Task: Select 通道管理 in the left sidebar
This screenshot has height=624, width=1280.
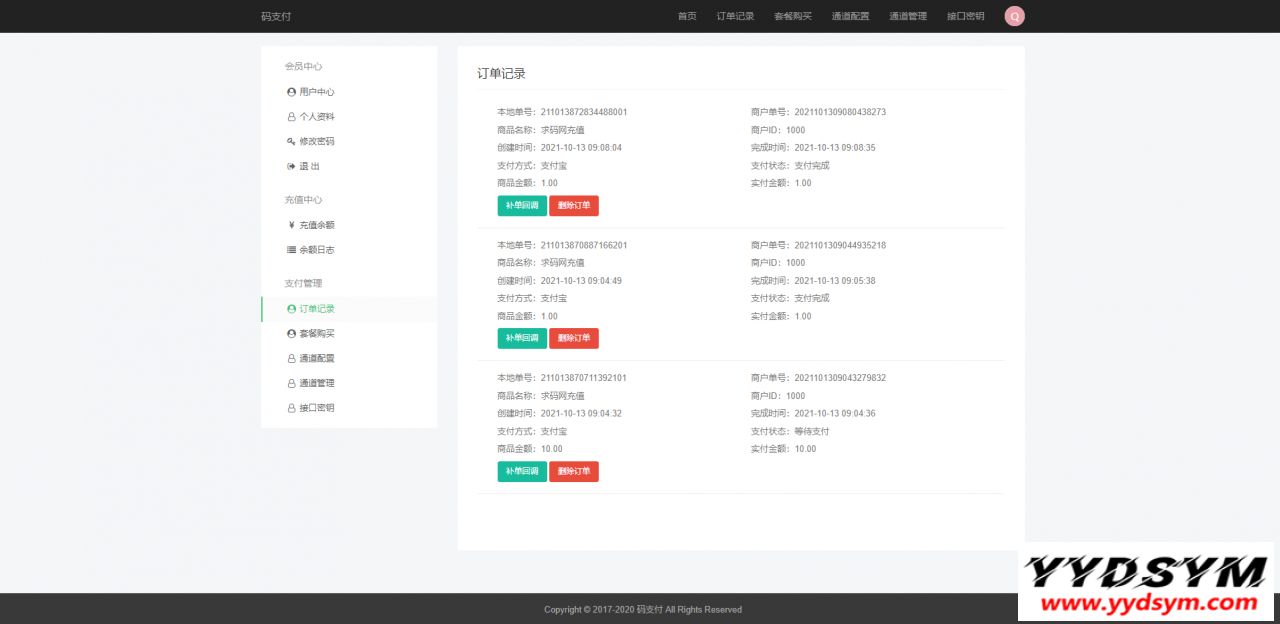Action: click(x=317, y=384)
